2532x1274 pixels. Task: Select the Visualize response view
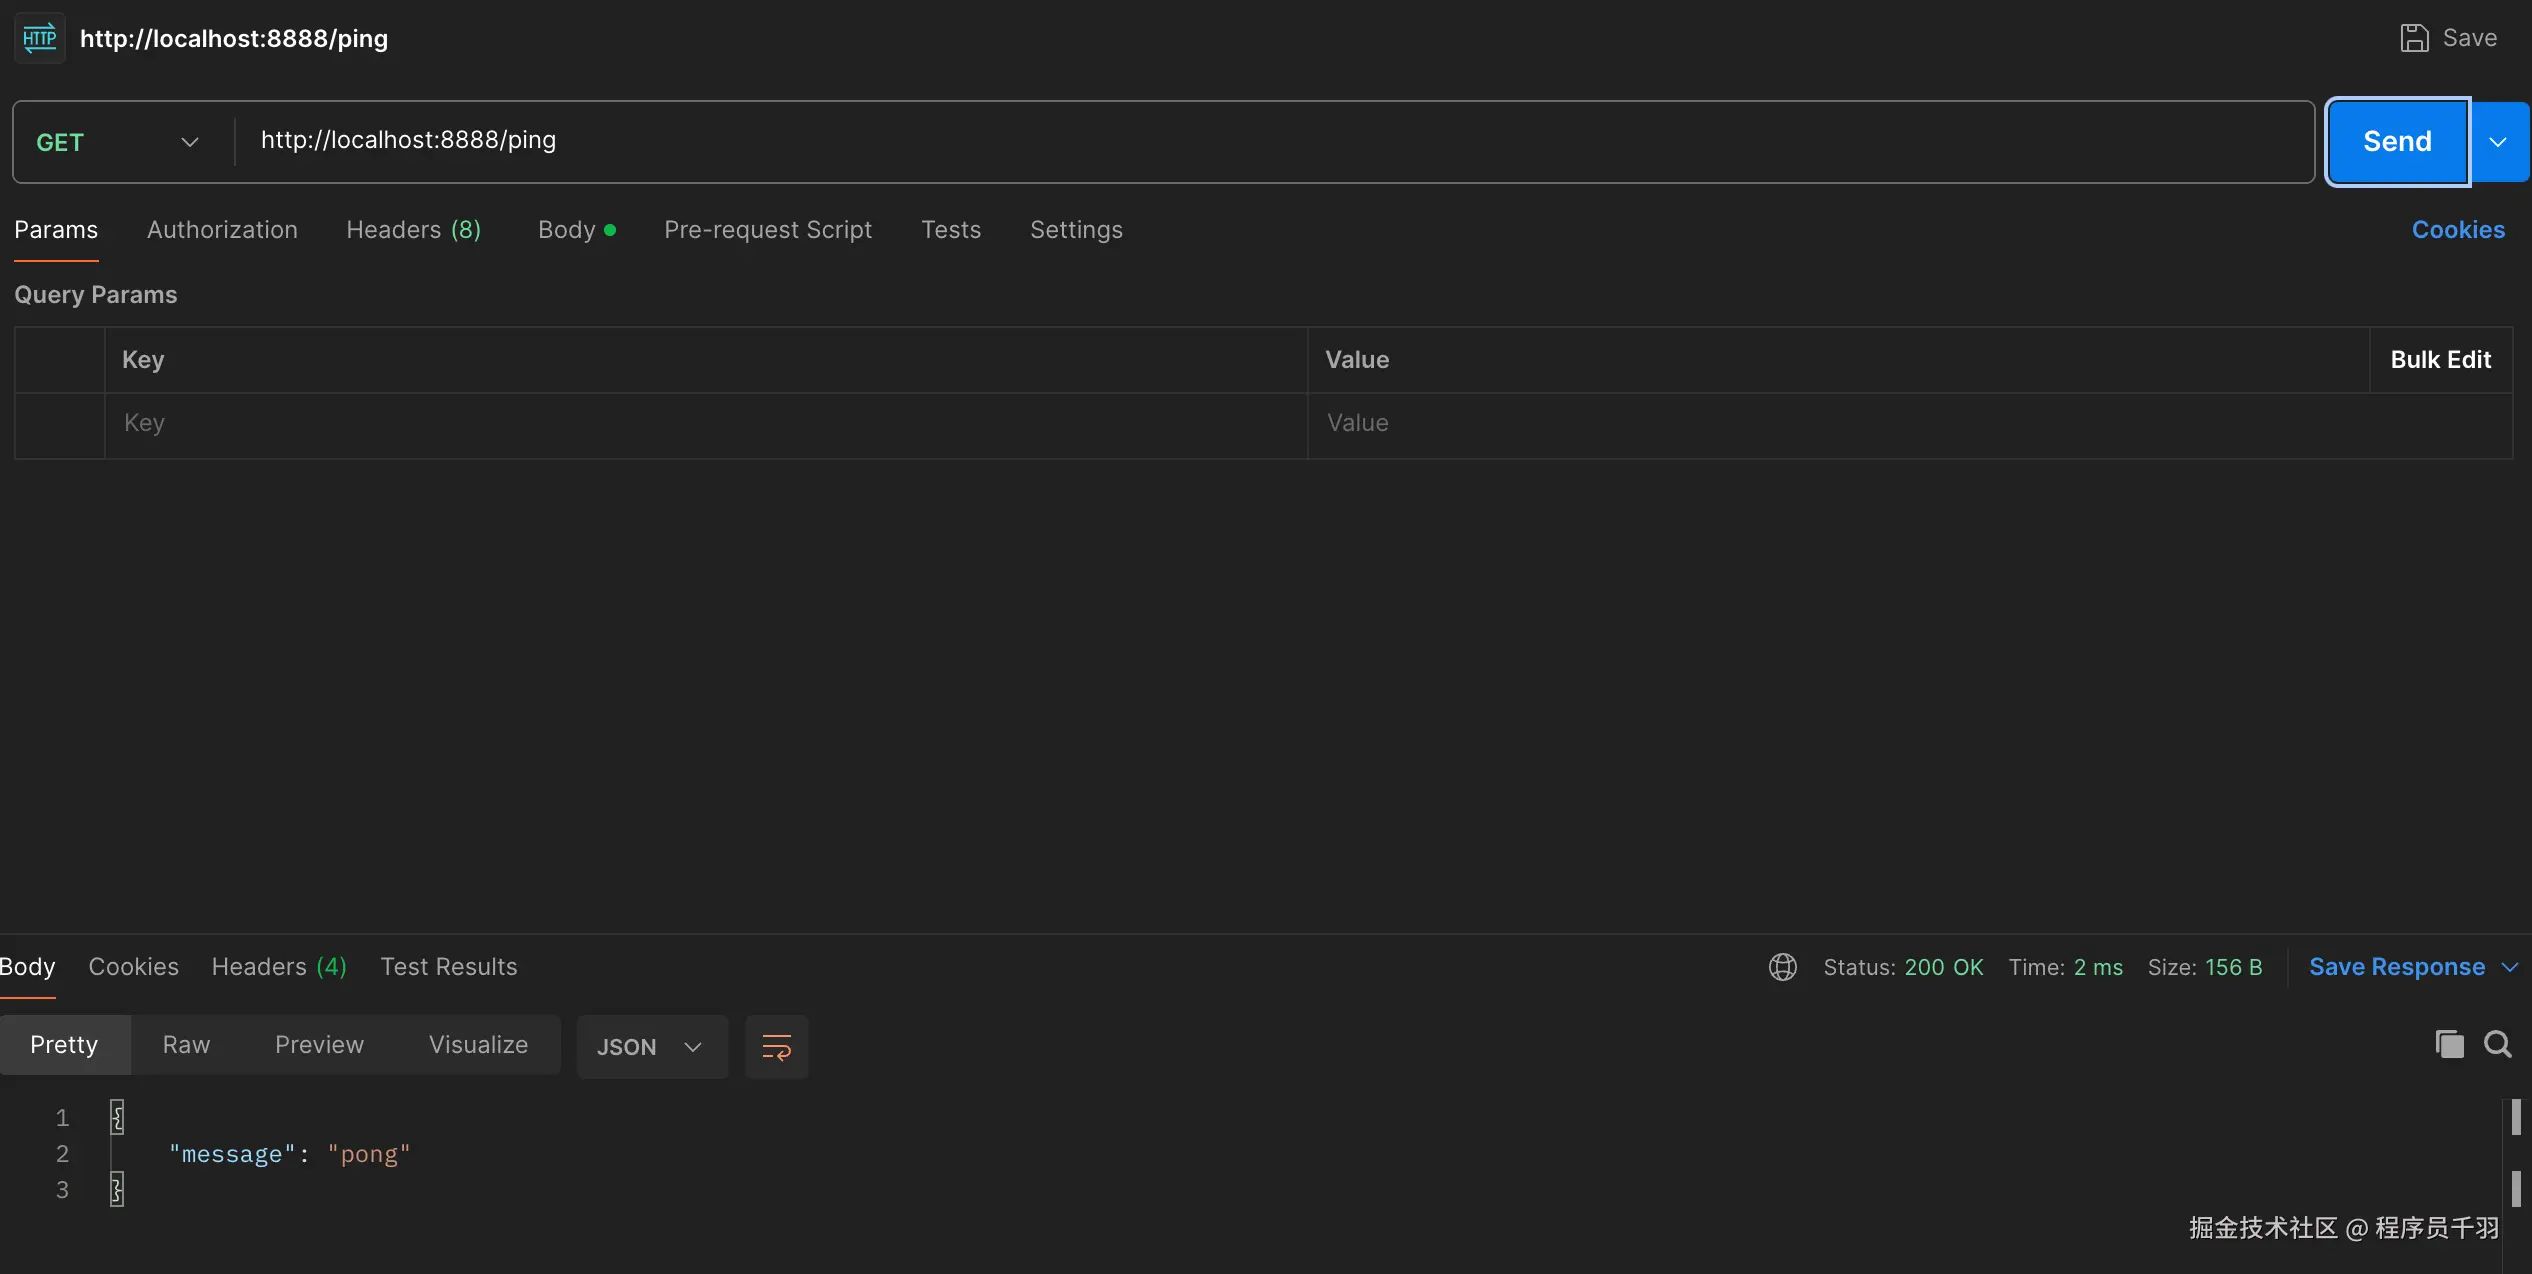(x=478, y=1045)
